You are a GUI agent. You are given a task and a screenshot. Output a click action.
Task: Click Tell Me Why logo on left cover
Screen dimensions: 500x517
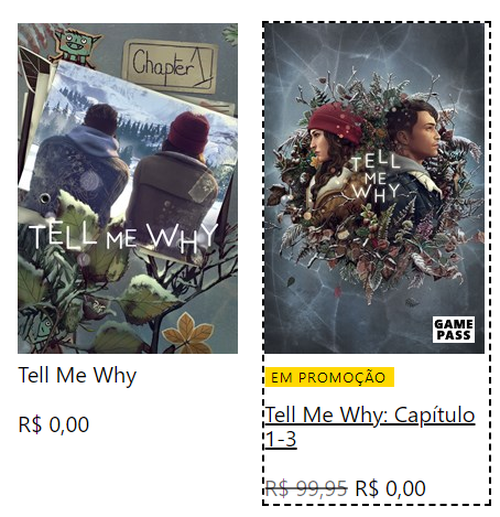click(123, 237)
